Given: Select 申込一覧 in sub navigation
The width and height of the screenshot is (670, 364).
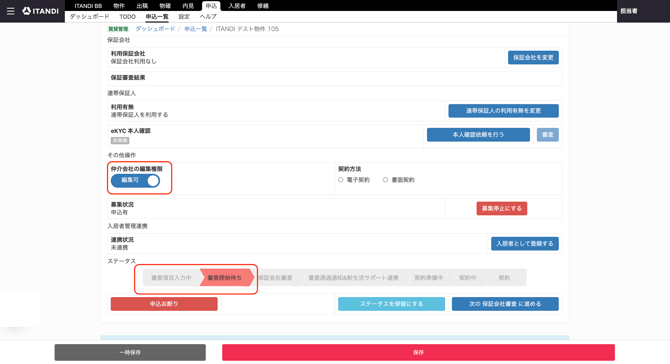Looking at the screenshot, I should click(157, 17).
